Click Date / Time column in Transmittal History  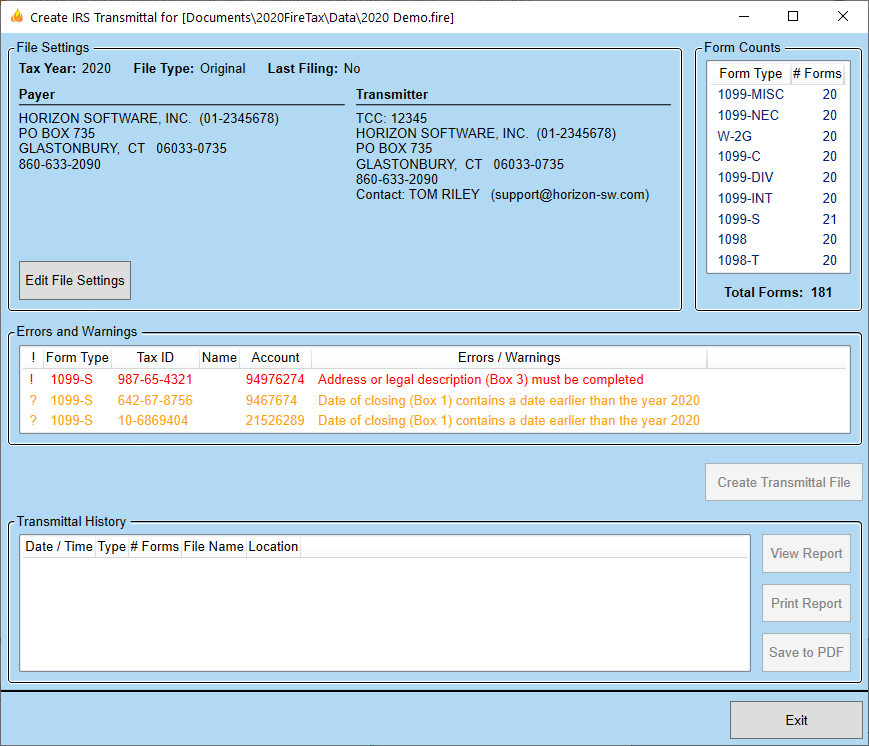tap(59, 546)
